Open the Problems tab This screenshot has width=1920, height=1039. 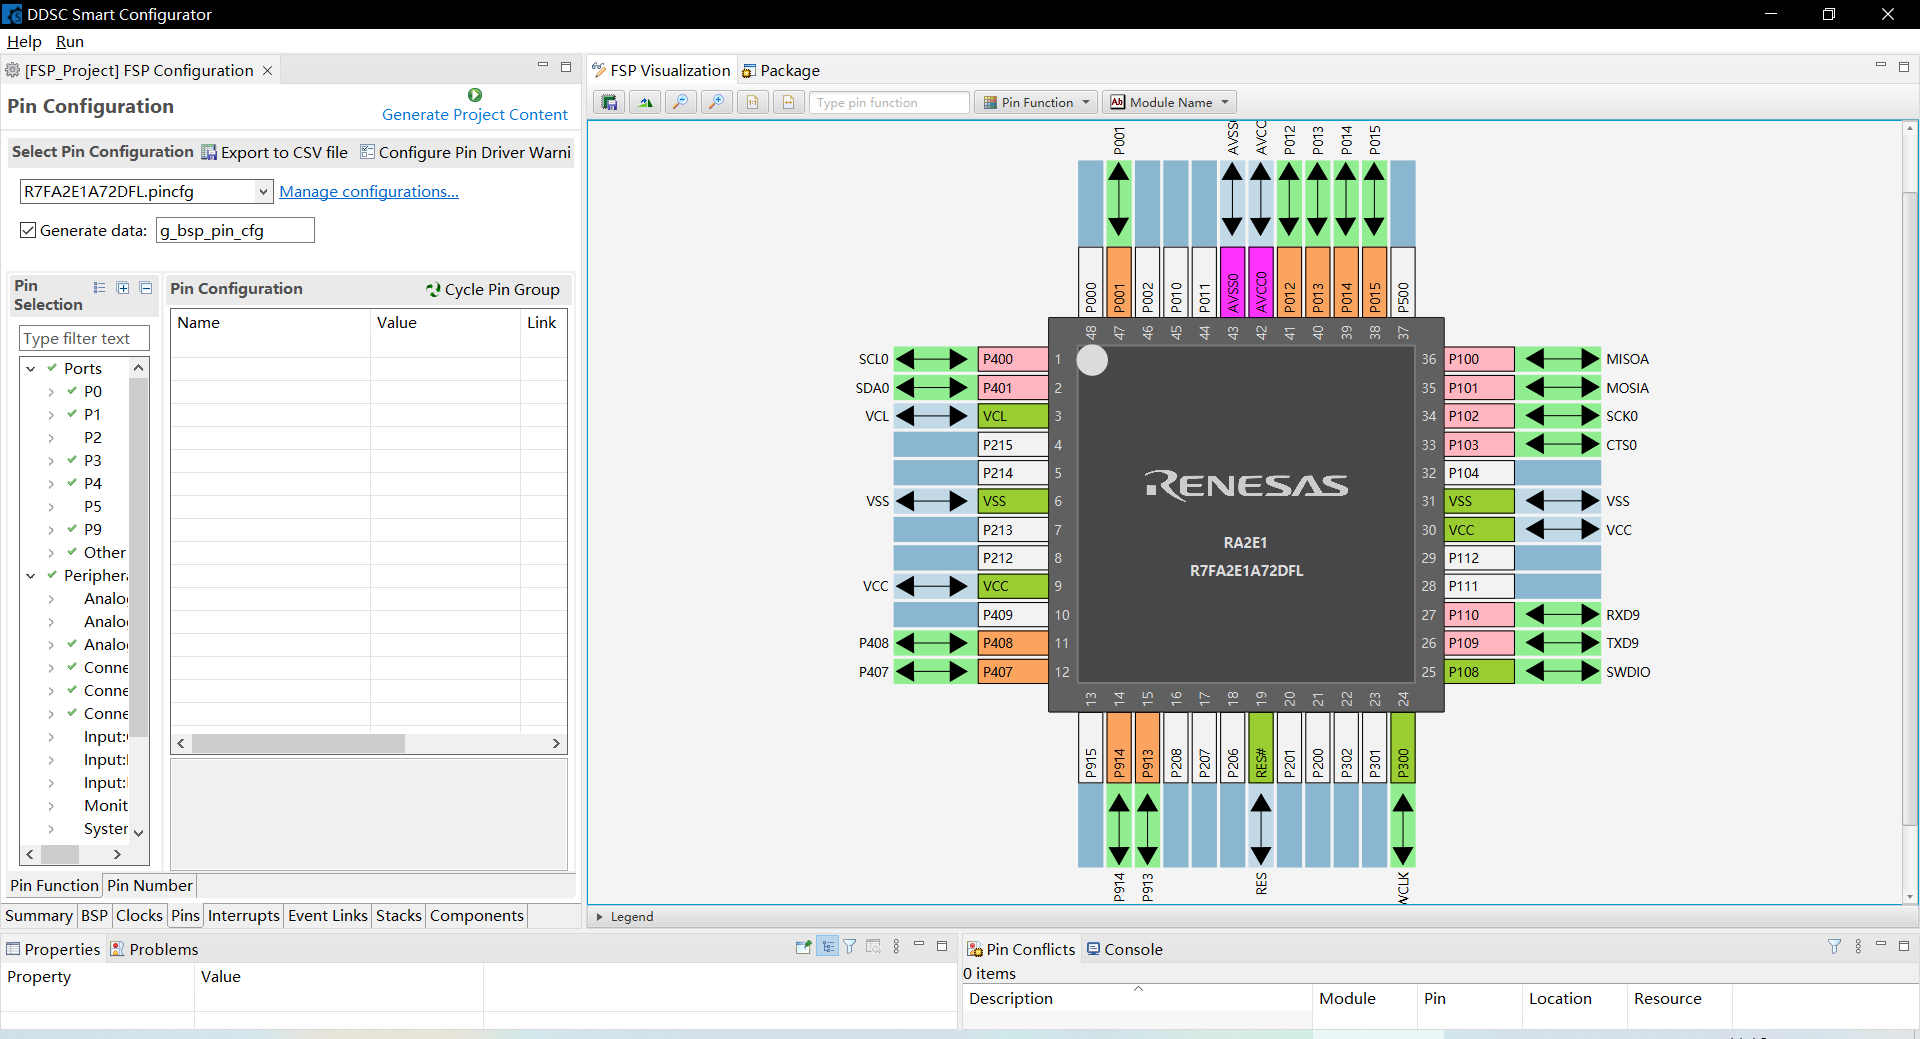(x=154, y=949)
